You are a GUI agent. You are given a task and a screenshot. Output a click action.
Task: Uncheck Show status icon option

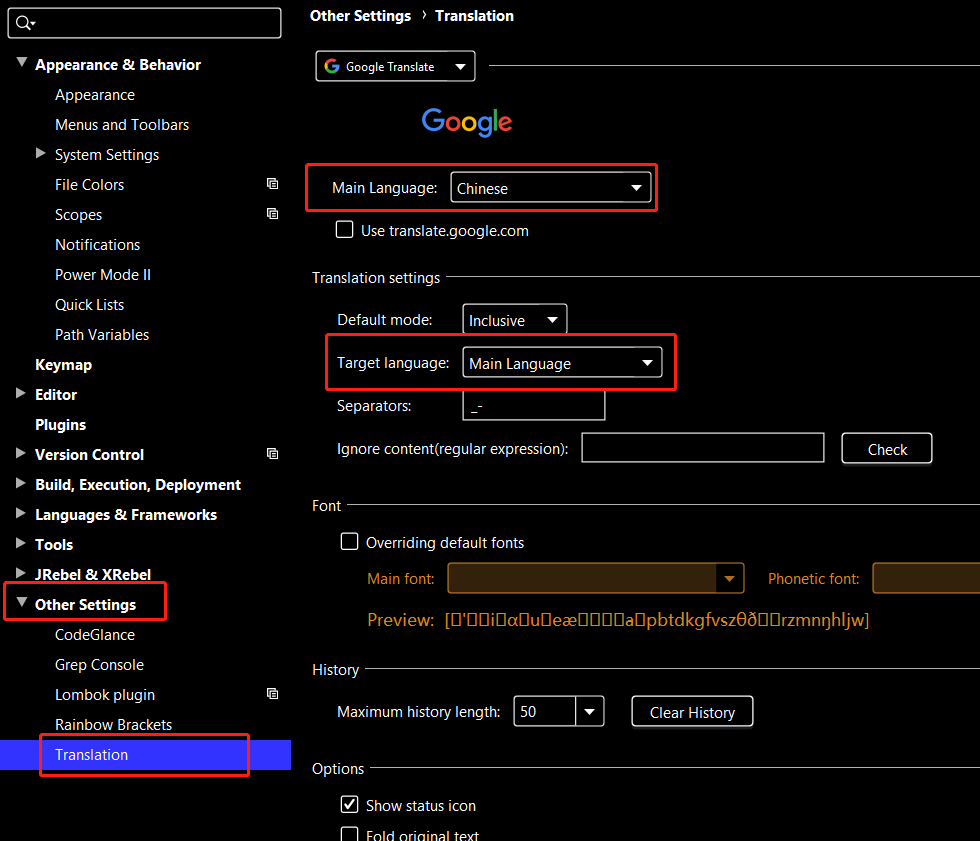point(350,805)
